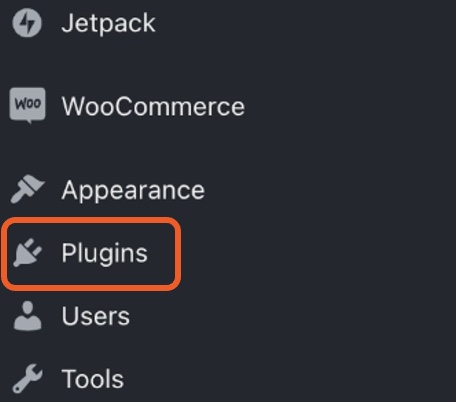Select the Users person silhouette icon
This screenshot has height=402, width=456.
28,316
